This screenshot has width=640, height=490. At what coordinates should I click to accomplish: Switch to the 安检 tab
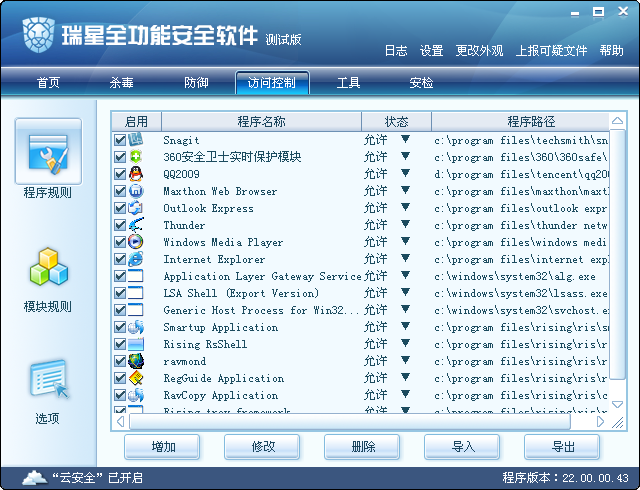(x=421, y=83)
